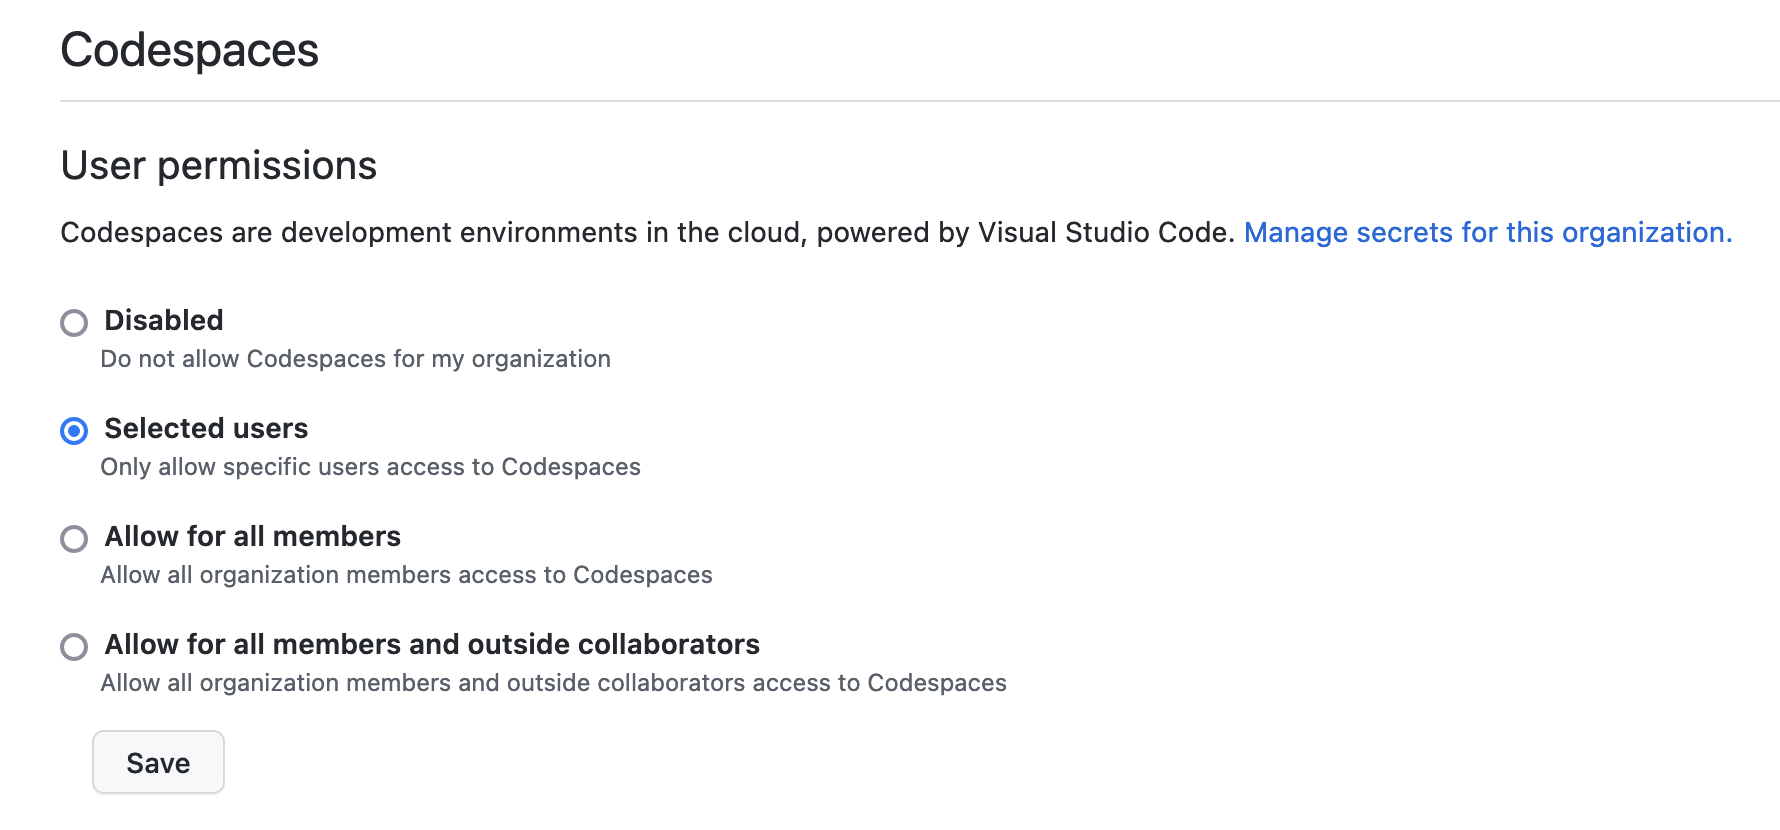The width and height of the screenshot is (1780, 830).
Task: Click the Codespaces page heading
Action: click(x=190, y=50)
